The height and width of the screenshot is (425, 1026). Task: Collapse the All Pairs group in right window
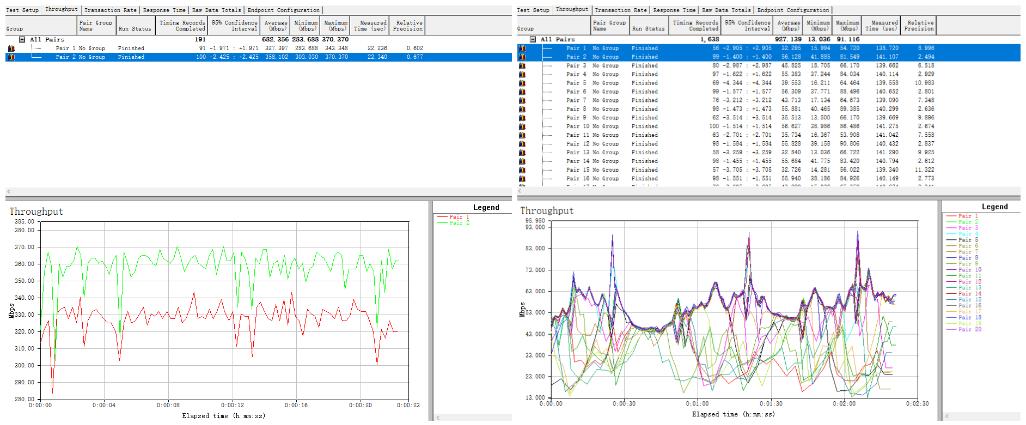tap(533, 39)
